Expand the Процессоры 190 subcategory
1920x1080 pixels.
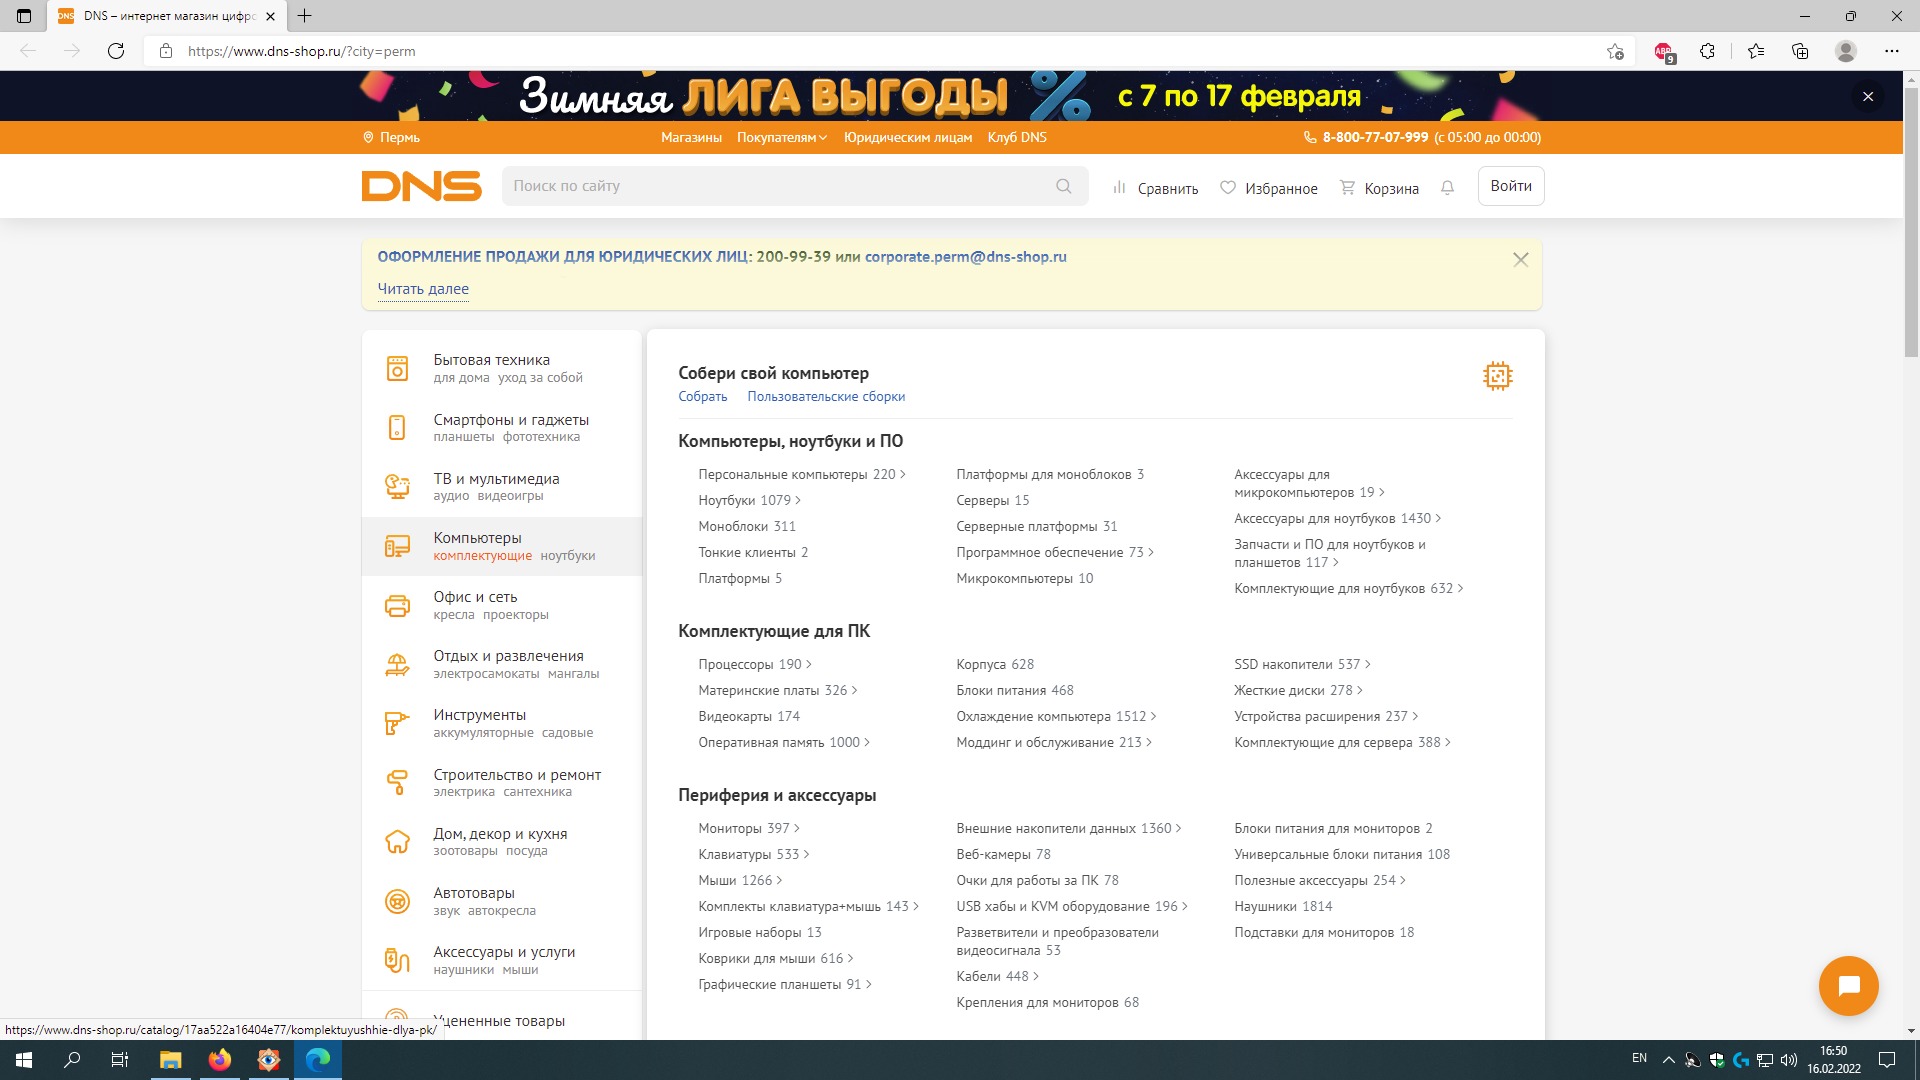pos(755,664)
